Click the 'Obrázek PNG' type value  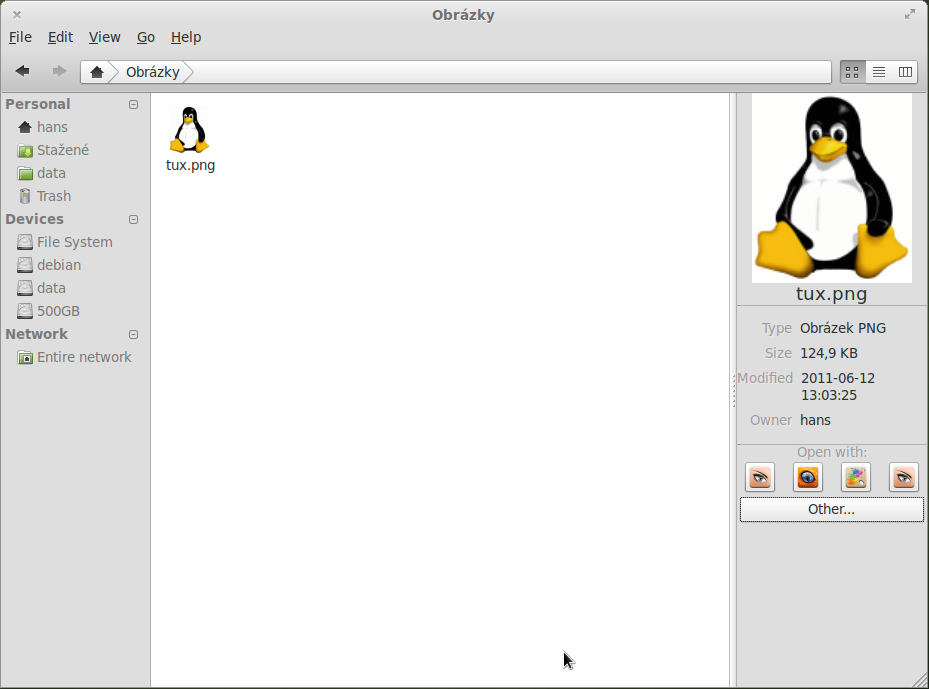point(843,328)
